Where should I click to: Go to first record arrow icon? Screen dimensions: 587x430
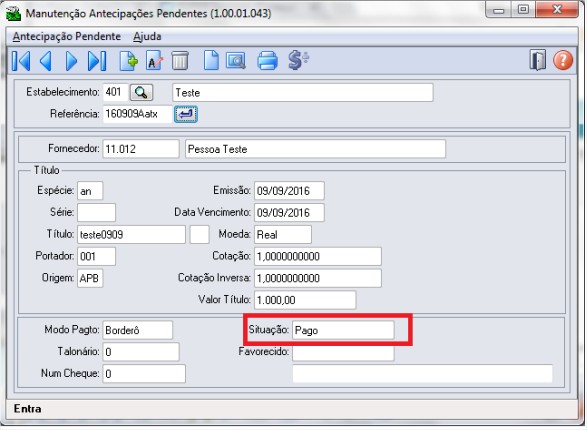(x=21, y=61)
